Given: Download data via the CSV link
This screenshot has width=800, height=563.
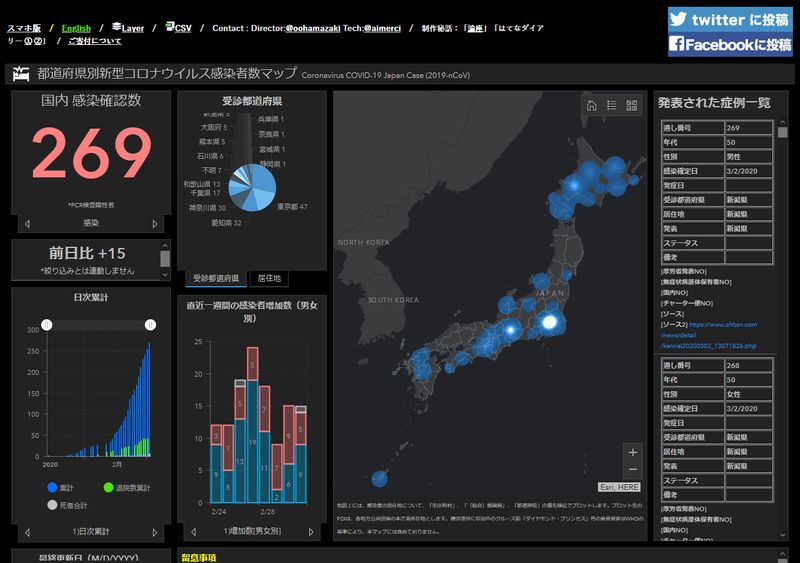Looking at the screenshot, I should tap(178, 28).
